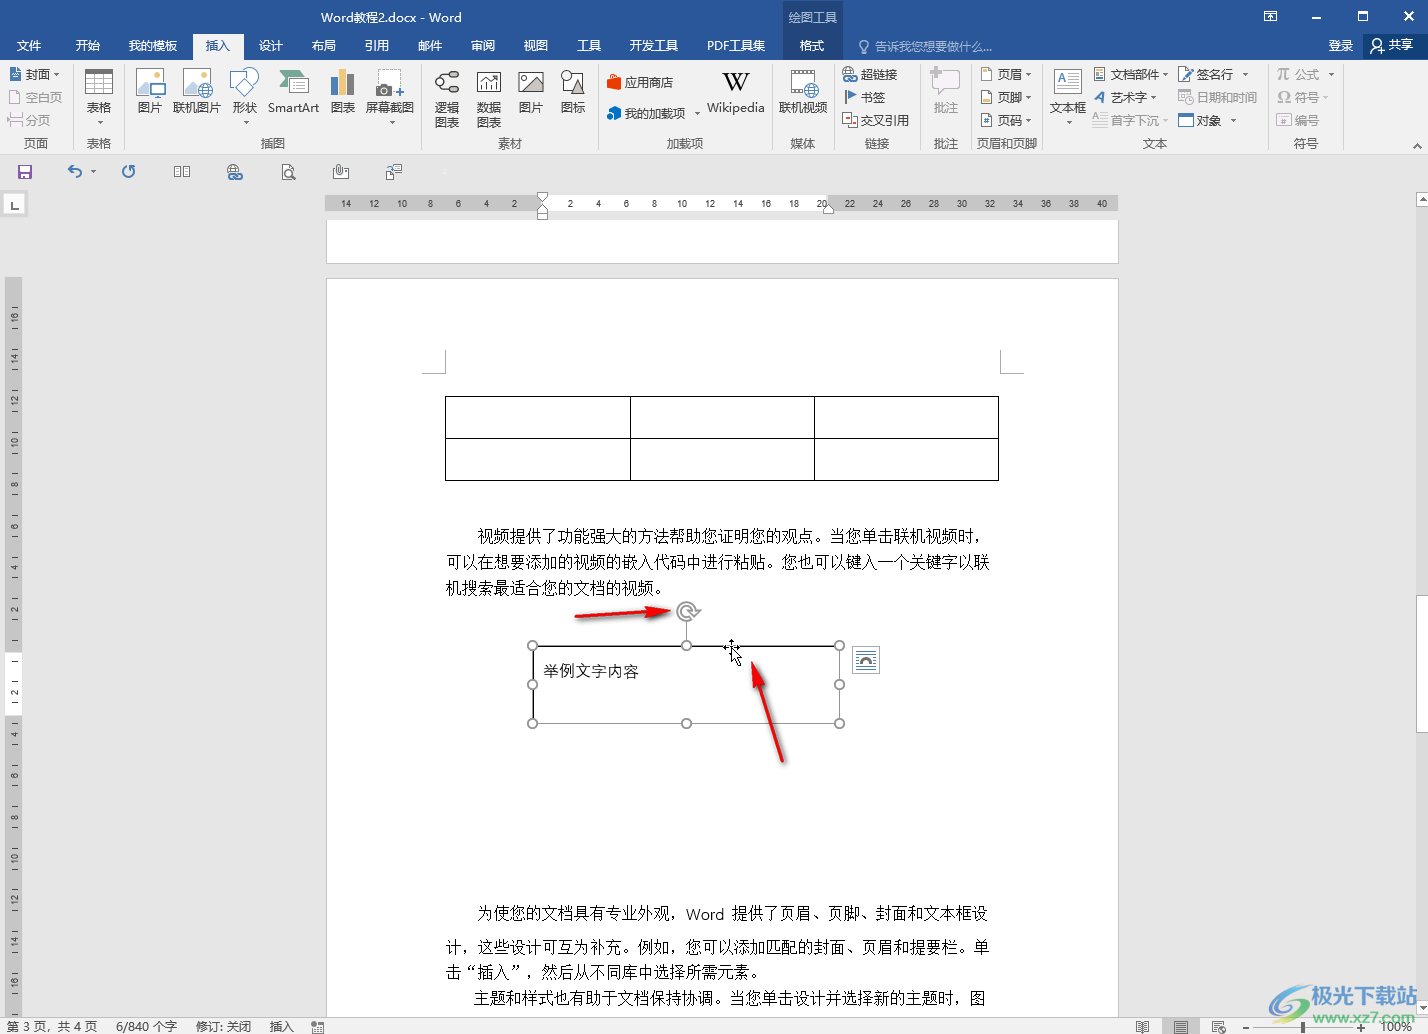Open the Shapes (形状) gallery

point(245,96)
